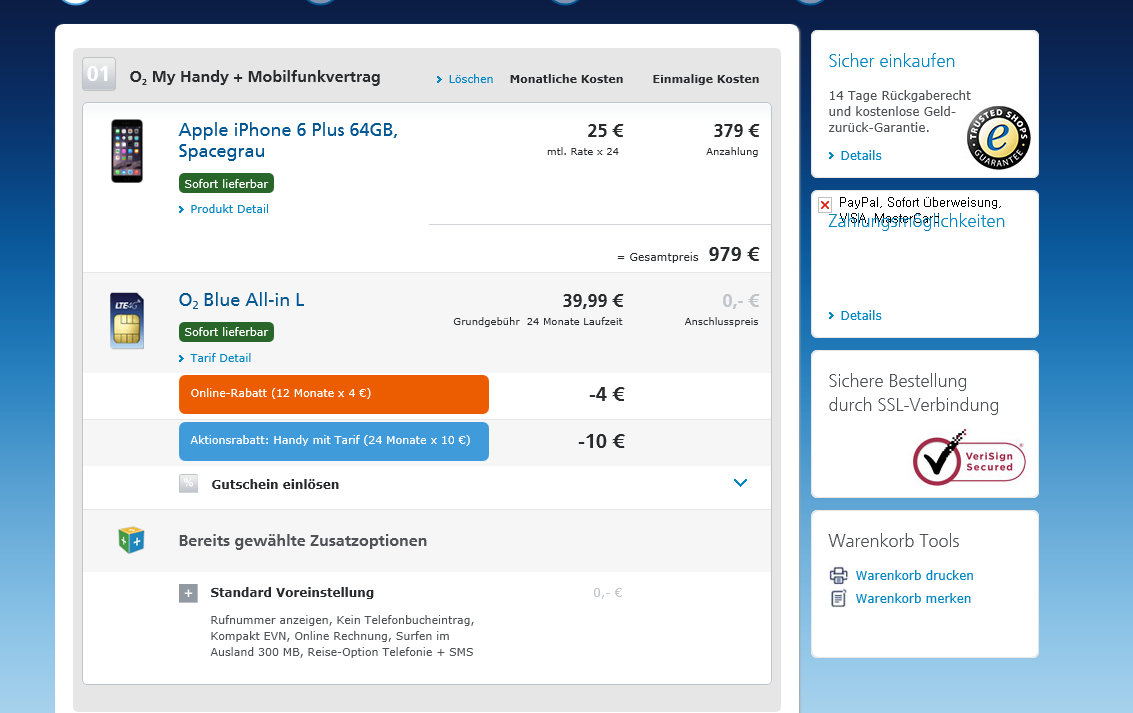Click the Bereits gewählte Zusatzoptionen heading
This screenshot has height=713, width=1133.
[303, 541]
